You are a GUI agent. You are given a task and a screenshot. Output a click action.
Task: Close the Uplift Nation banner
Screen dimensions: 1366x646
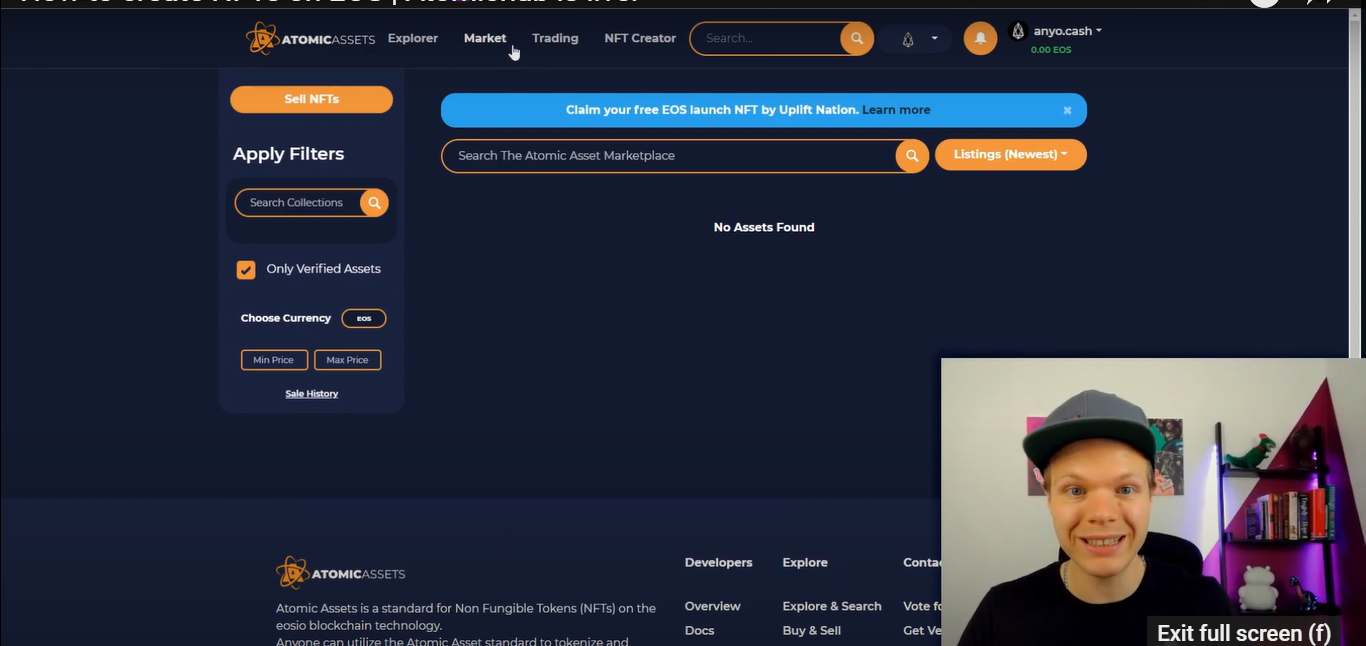point(1067,110)
